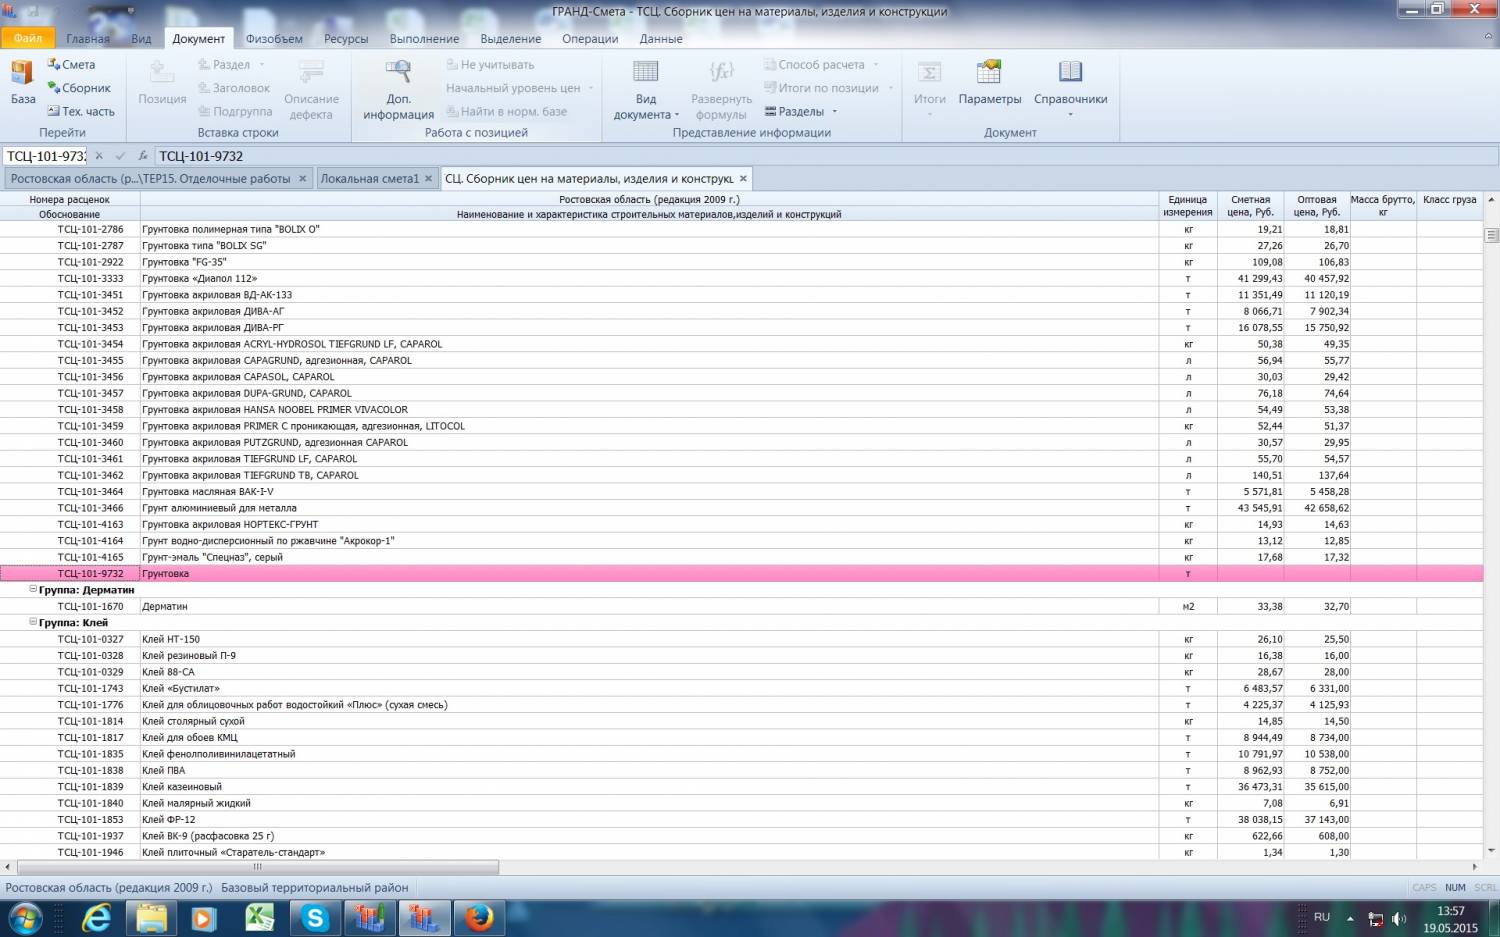
Task: Click the Вид документа icon
Action: (646, 89)
